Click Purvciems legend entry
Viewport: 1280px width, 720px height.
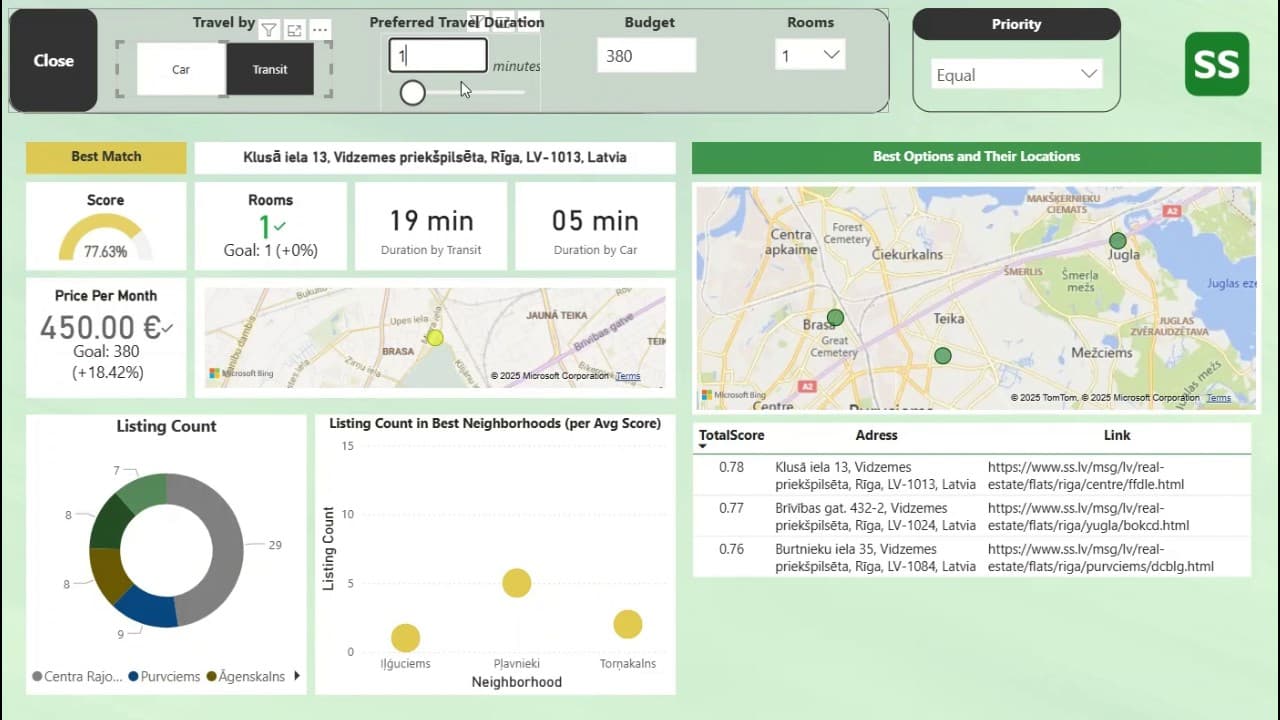click(165, 676)
